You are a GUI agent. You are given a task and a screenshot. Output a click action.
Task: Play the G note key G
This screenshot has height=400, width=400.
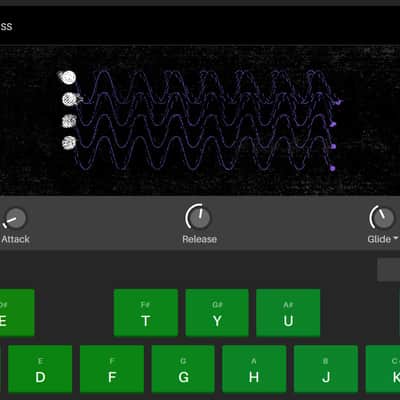(x=183, y=369)
